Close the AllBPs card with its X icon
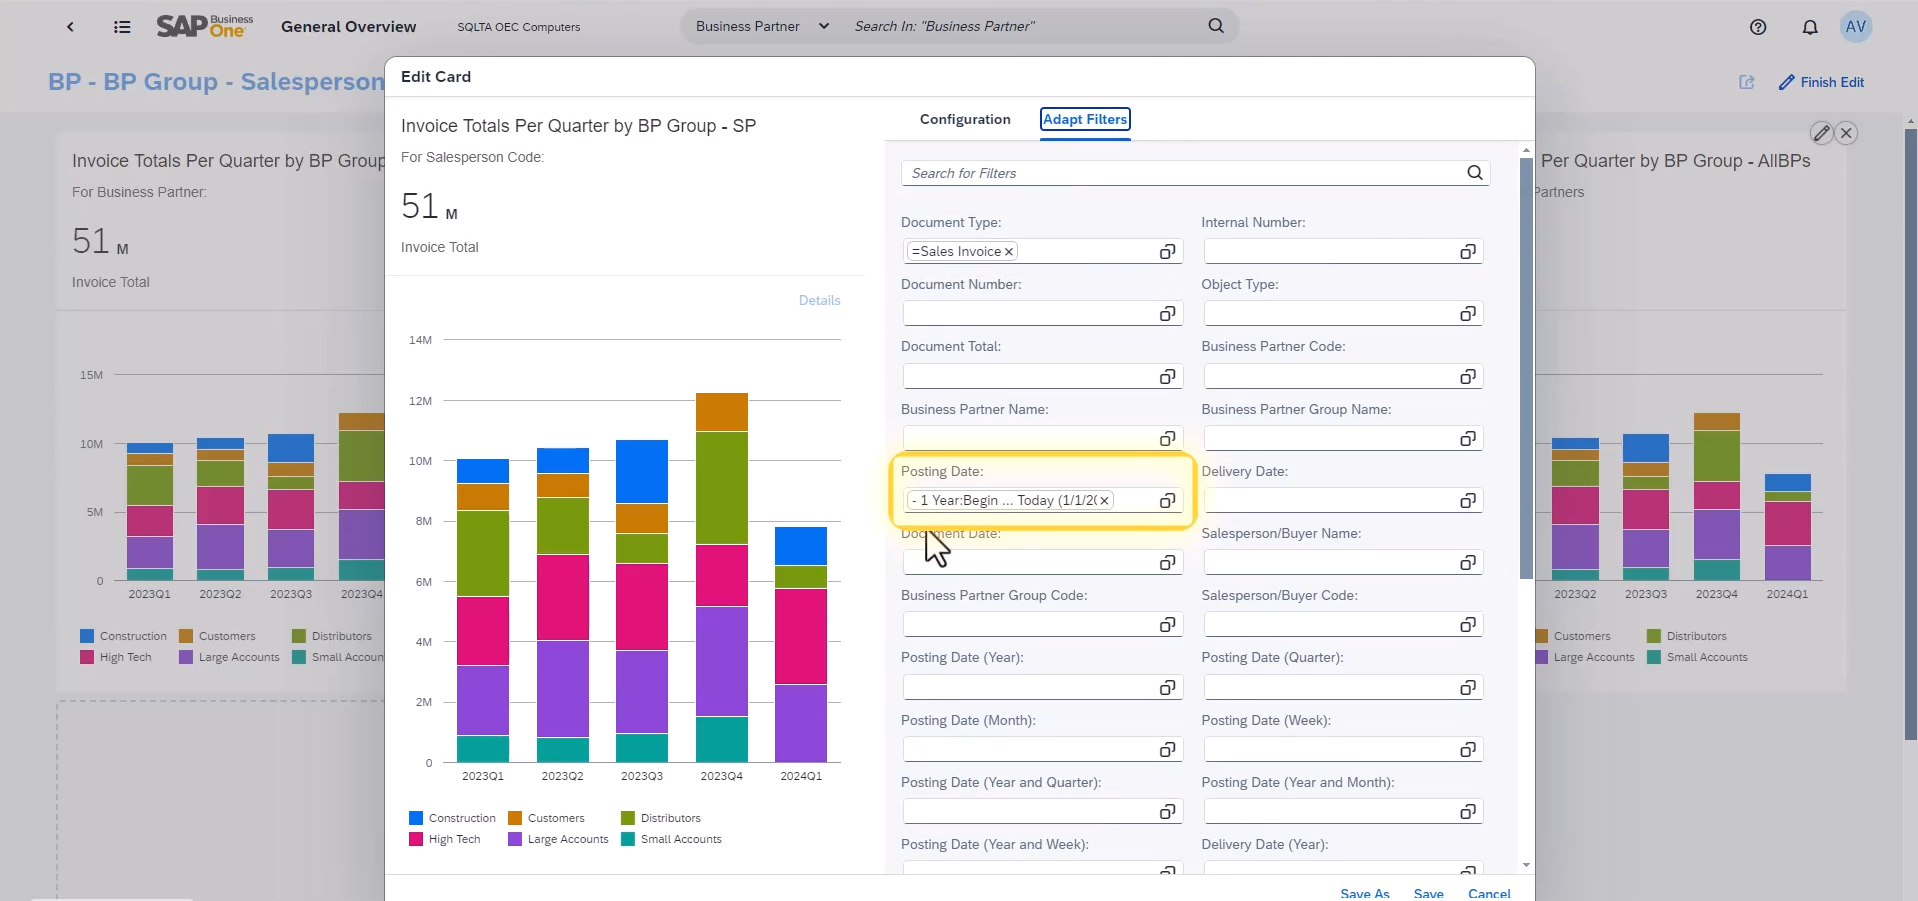This screenshot has width=1918, height=901. (1847, 133)
